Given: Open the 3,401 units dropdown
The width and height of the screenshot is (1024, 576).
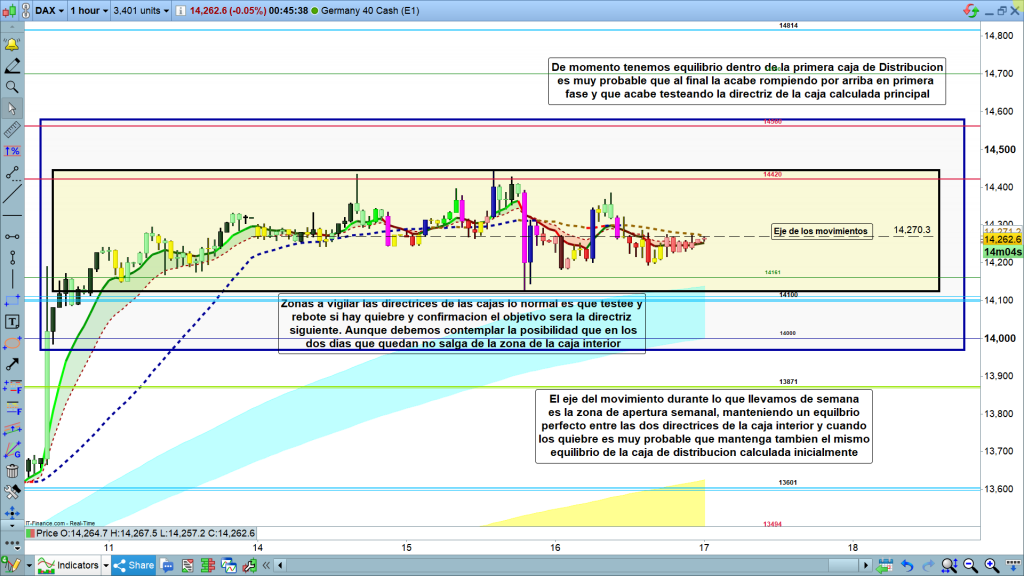Looking at the screenshot, I should pos(141,11).
